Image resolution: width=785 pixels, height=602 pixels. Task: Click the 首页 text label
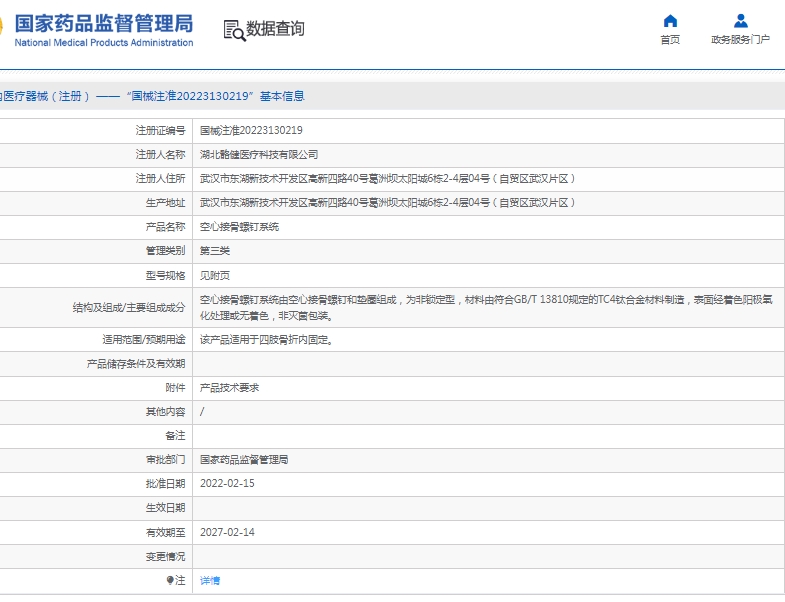click(670, 40)
